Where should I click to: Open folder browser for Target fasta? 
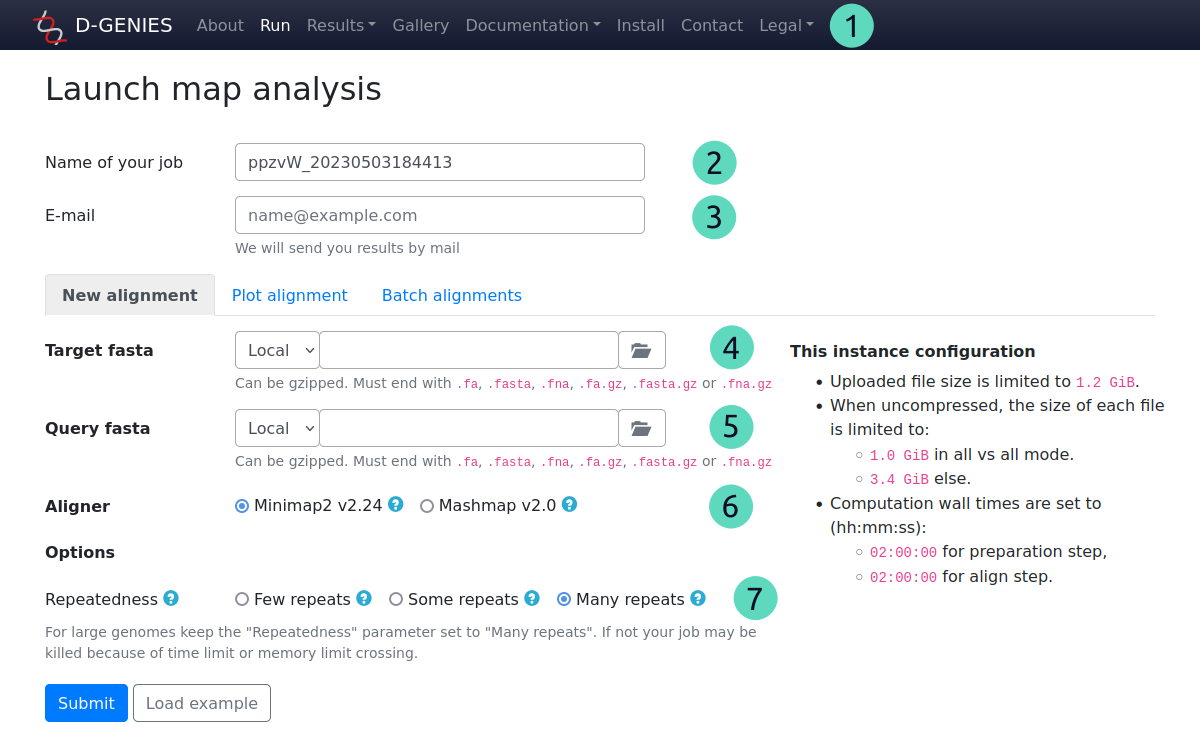click(641, 350)
